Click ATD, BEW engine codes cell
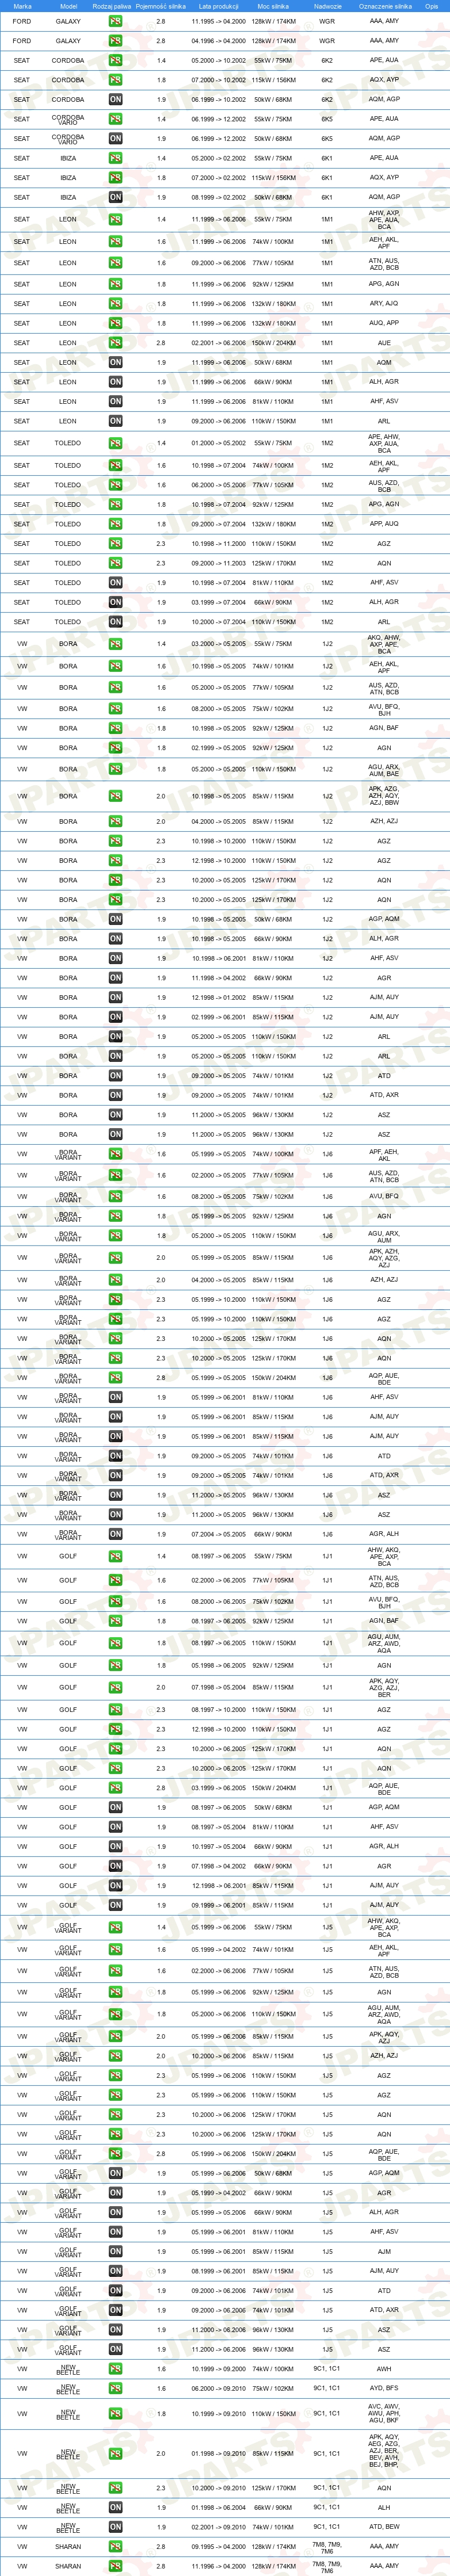 coord(384,2527)
